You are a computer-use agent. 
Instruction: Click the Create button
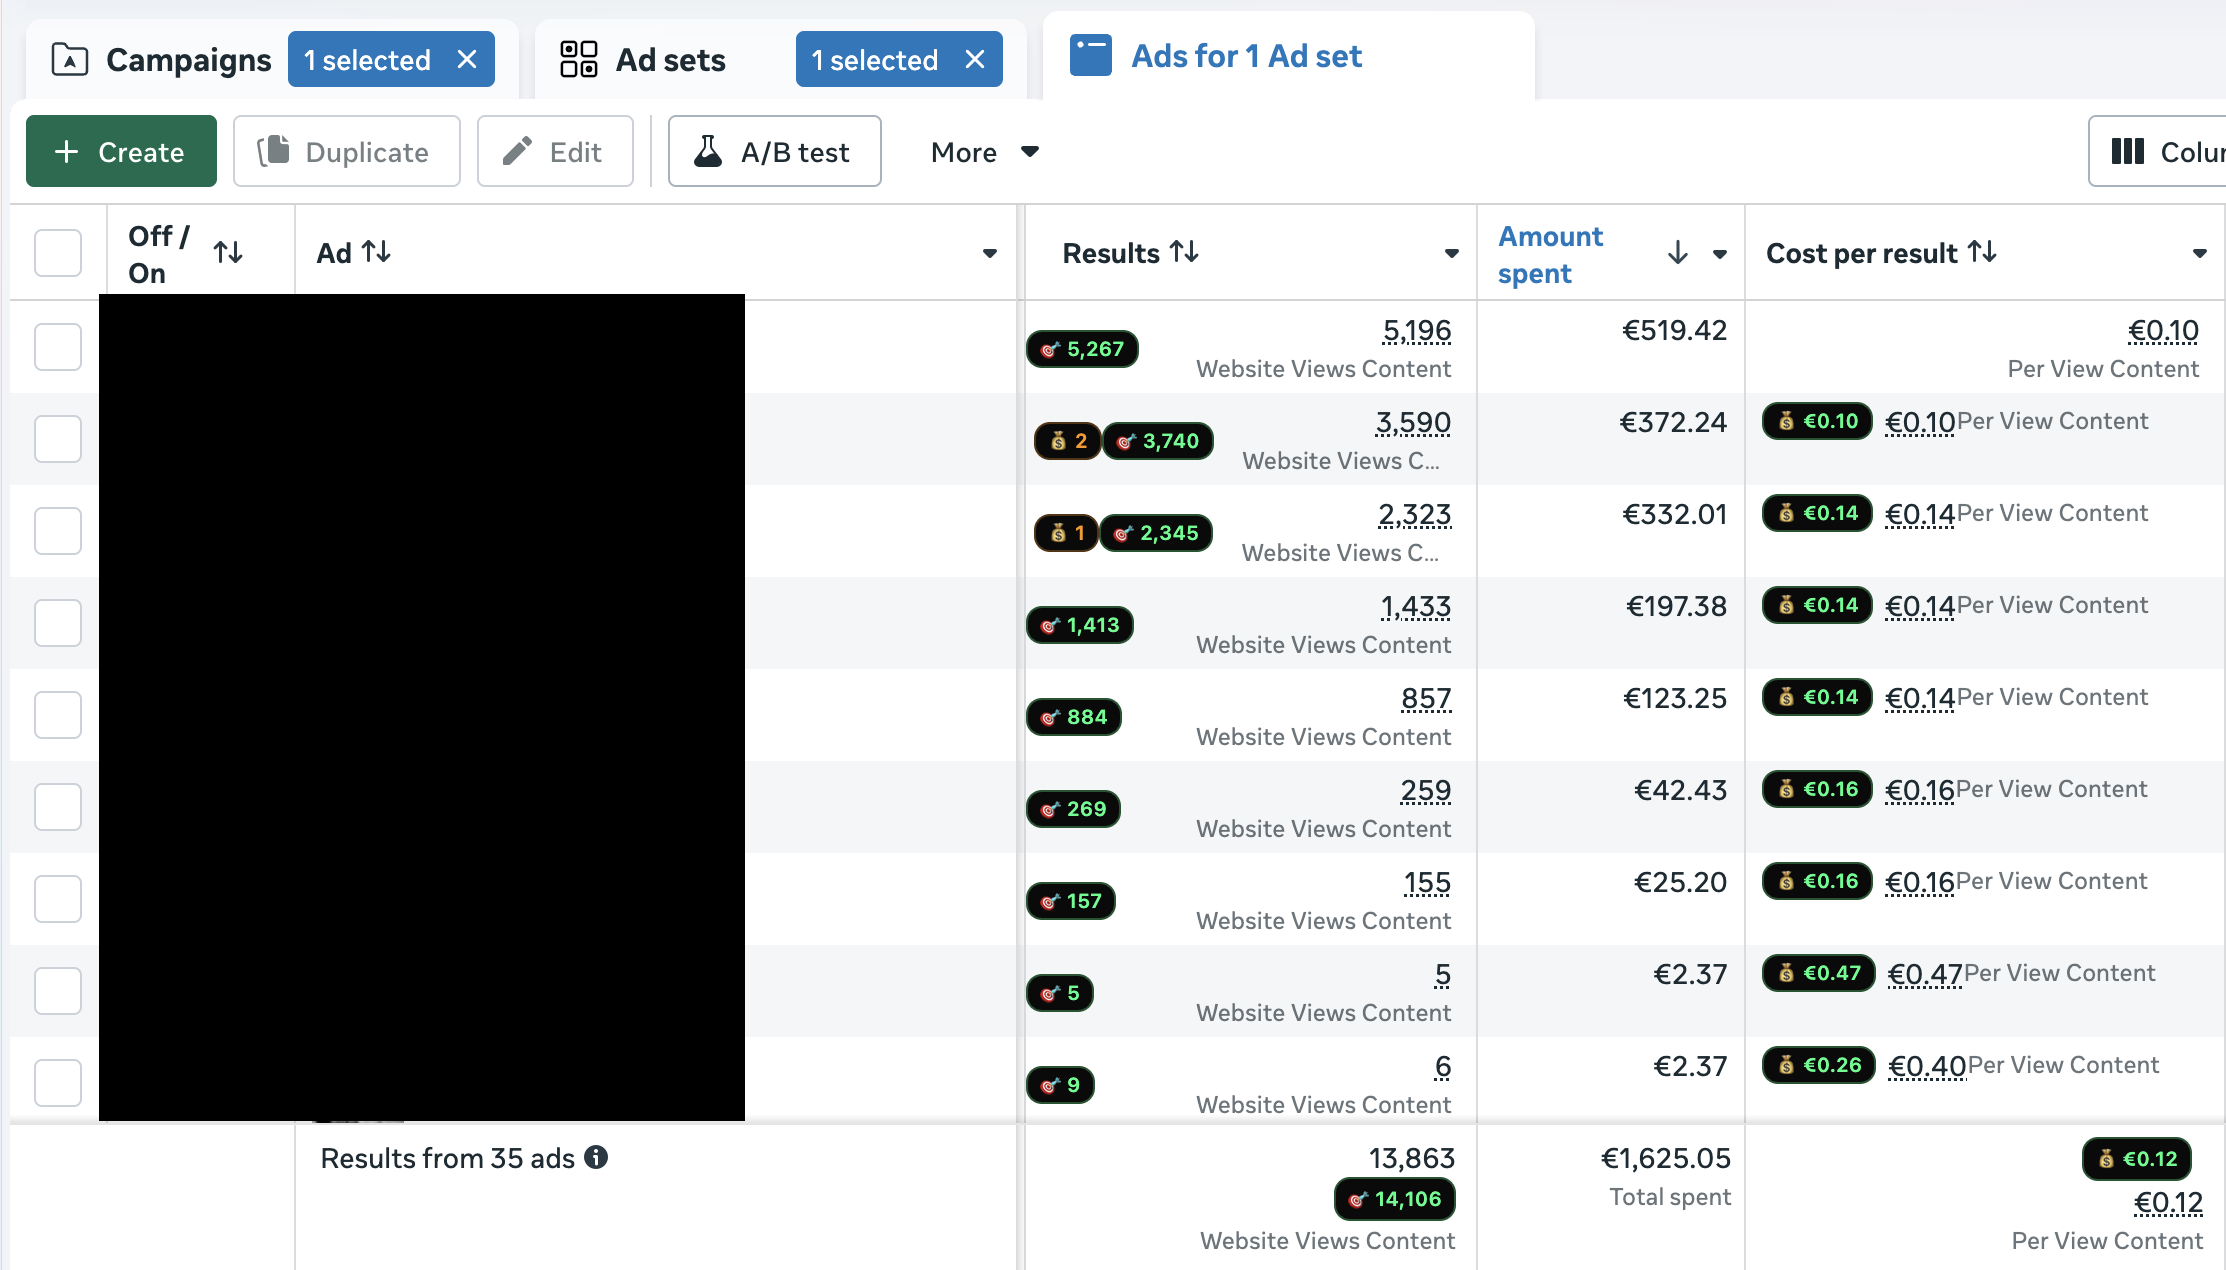coord(120,151)
